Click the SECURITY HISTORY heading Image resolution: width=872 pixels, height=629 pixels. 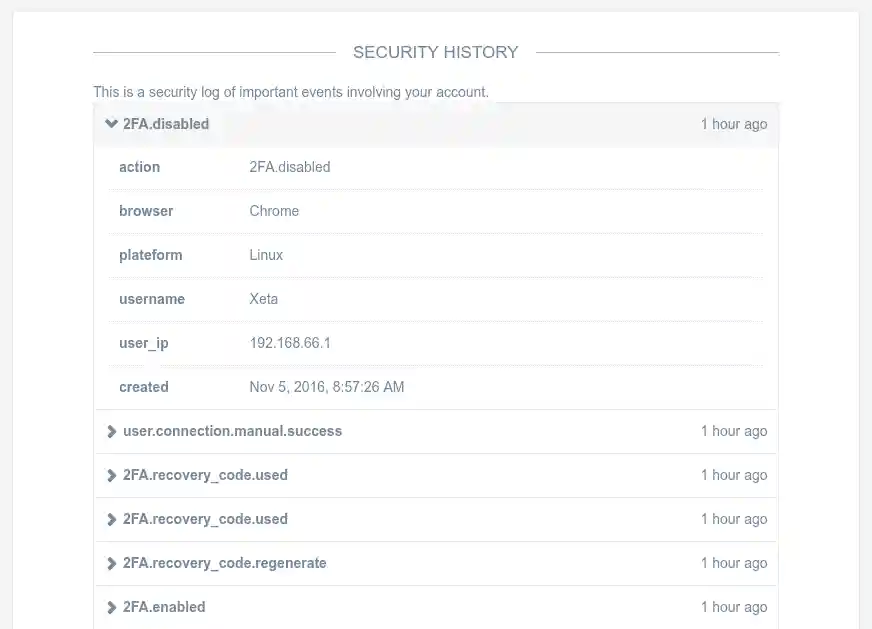435,52
